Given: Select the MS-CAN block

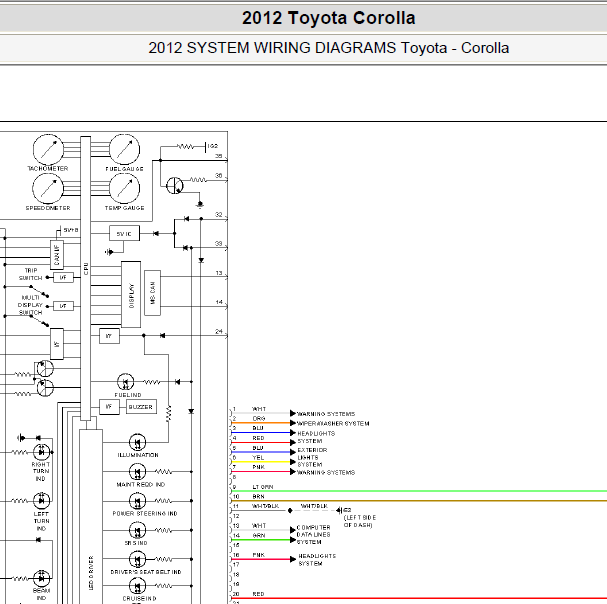Looking at the screenshot, I should point(153,293).
